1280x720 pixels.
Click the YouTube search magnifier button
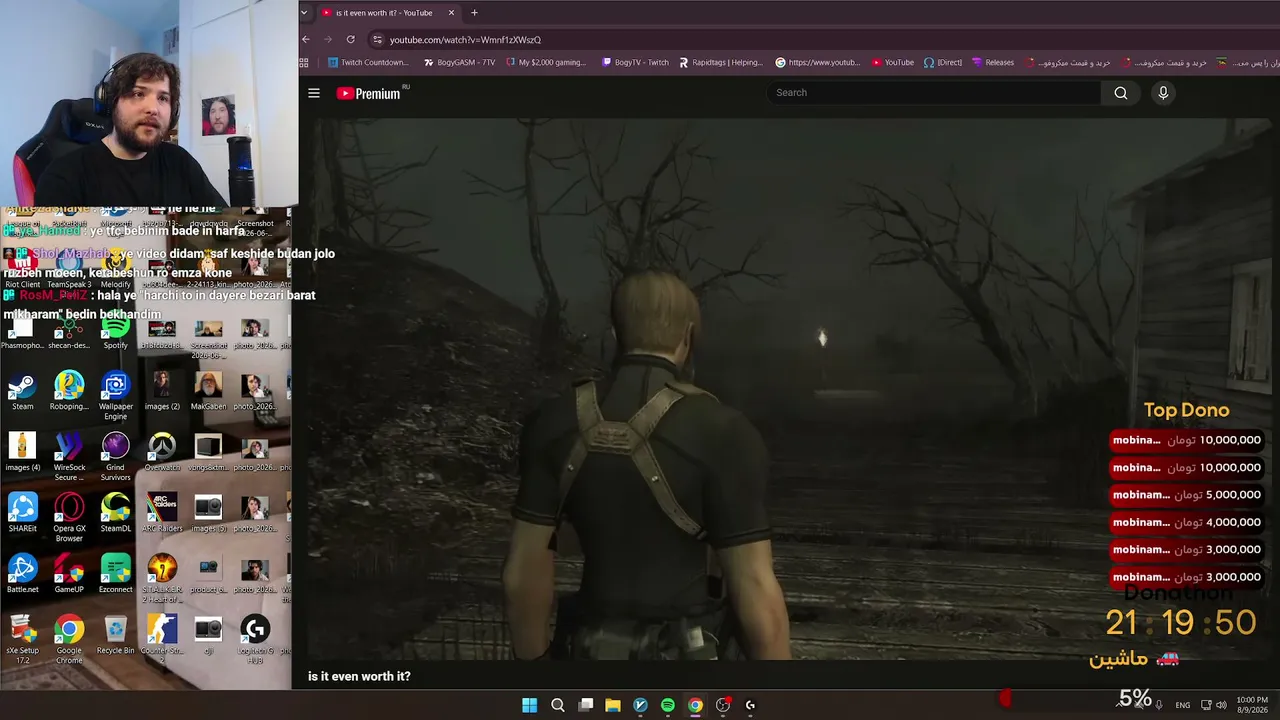click(1121, 93)
